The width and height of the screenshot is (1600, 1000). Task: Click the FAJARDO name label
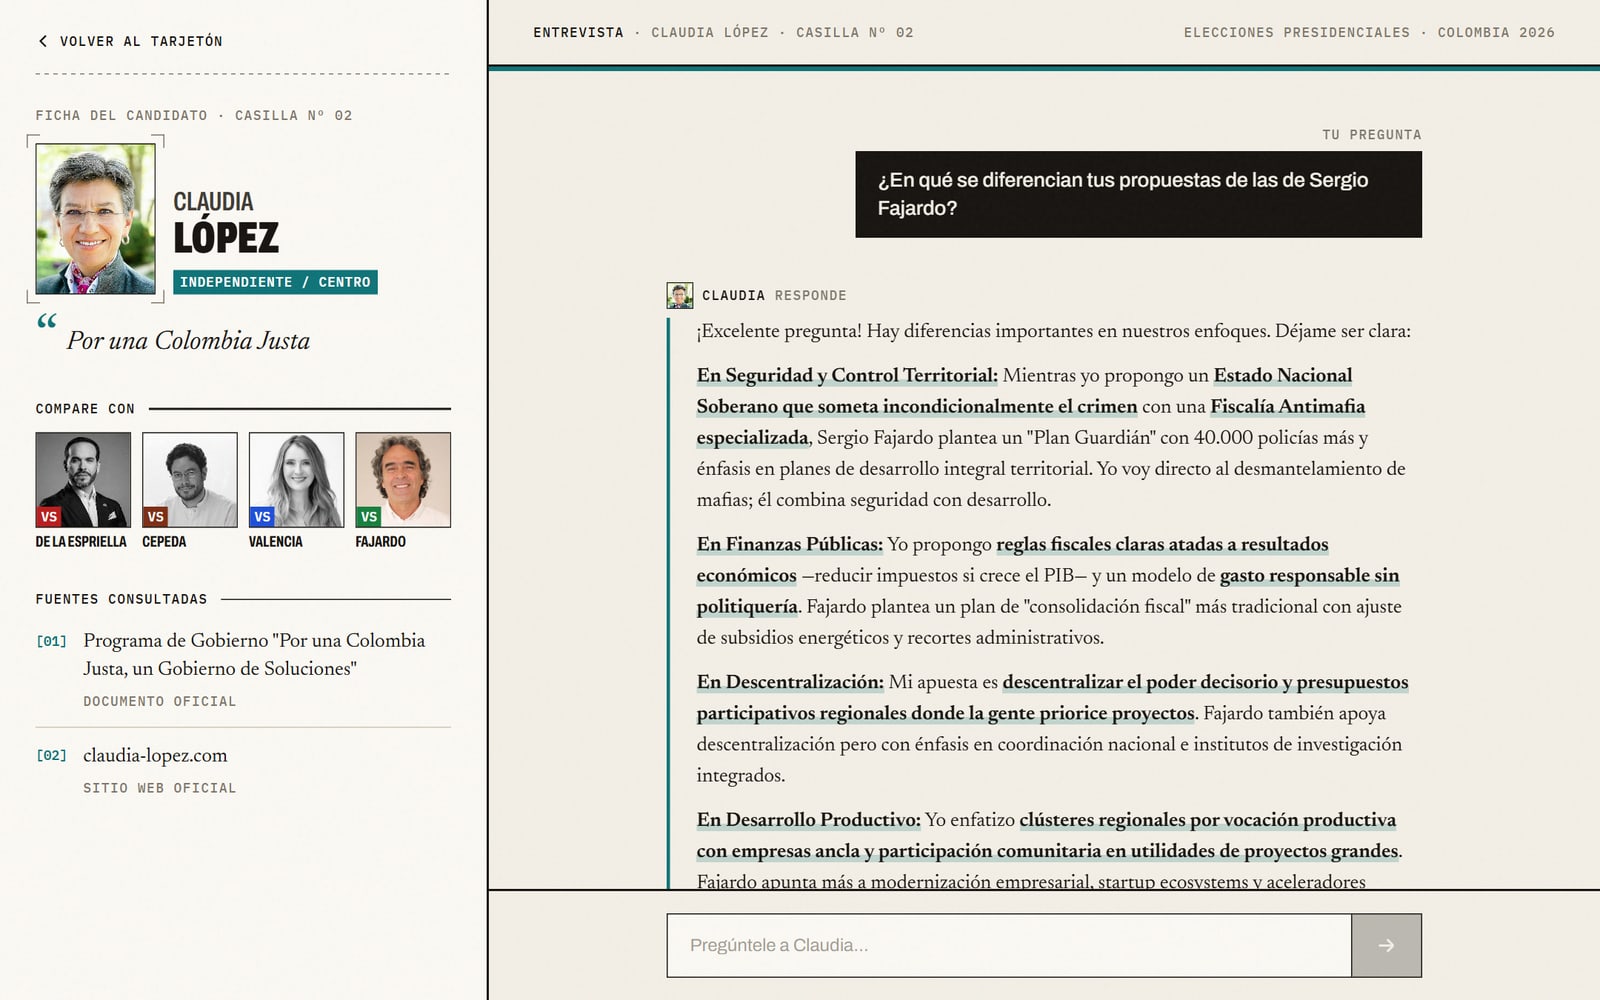(381, 542)
